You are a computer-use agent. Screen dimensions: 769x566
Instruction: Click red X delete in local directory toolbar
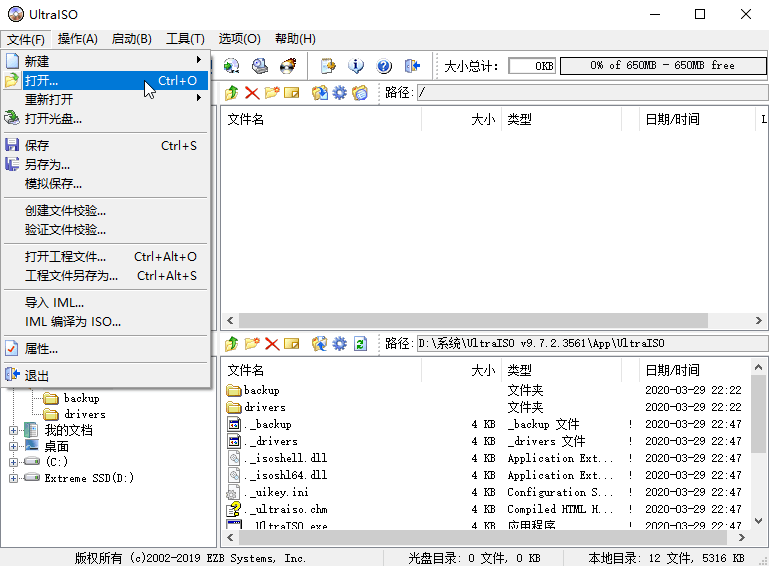point(272,344)
